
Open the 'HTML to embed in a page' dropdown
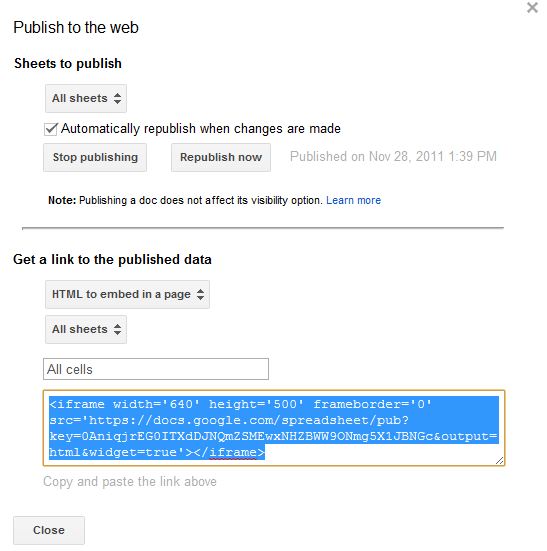point(127,294)
